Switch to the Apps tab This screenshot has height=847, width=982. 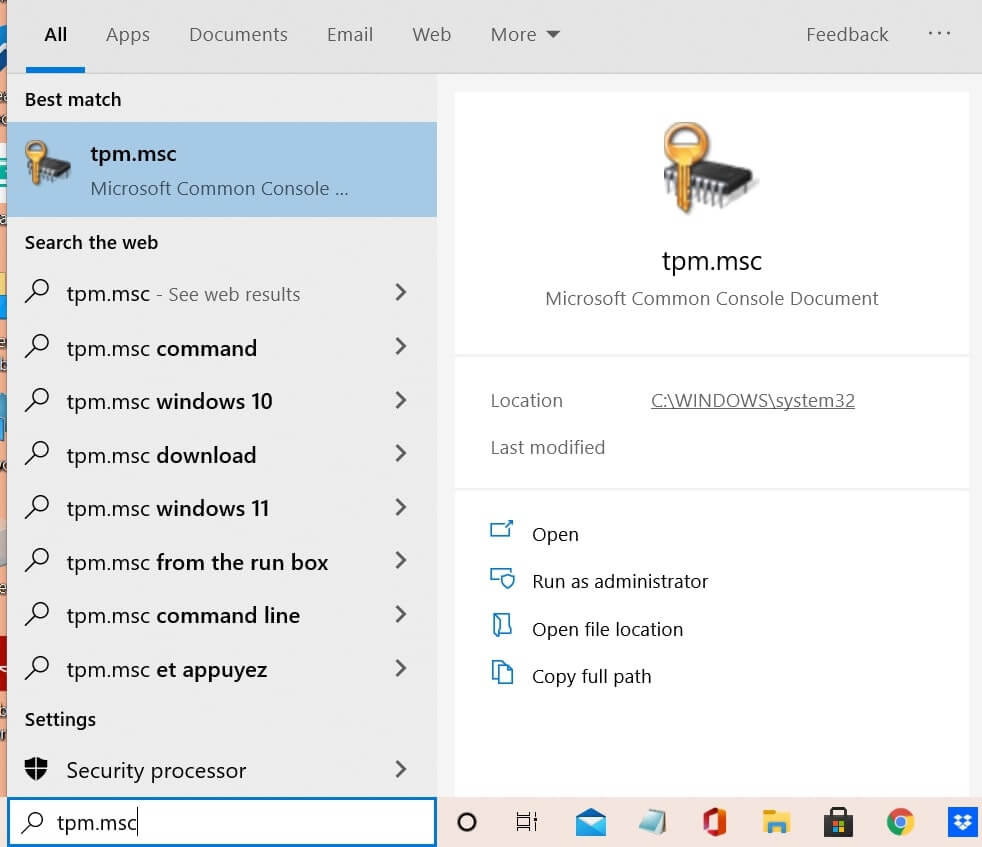(128, 35)
